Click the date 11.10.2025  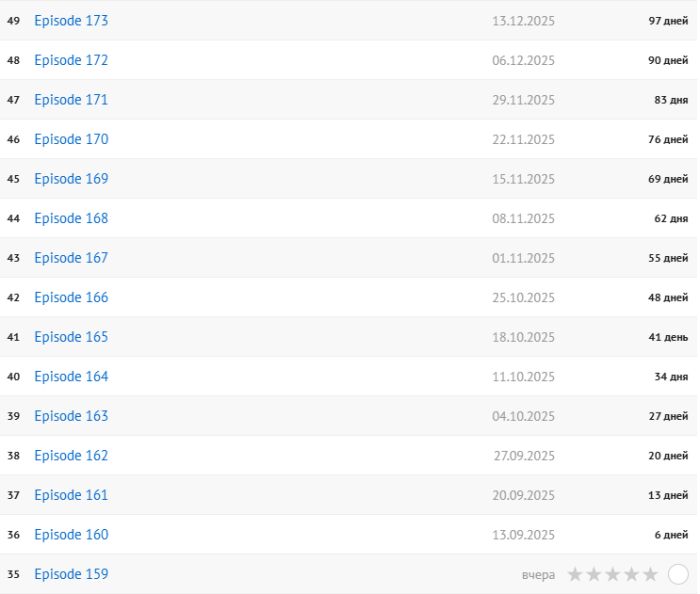523,377
